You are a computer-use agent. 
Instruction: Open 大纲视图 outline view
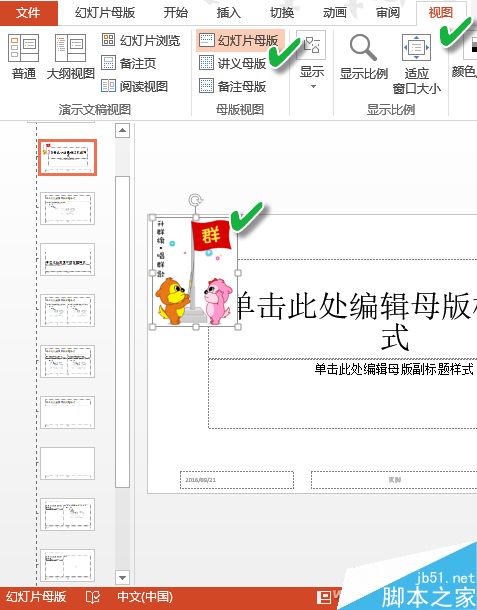(x=70, y=56)
